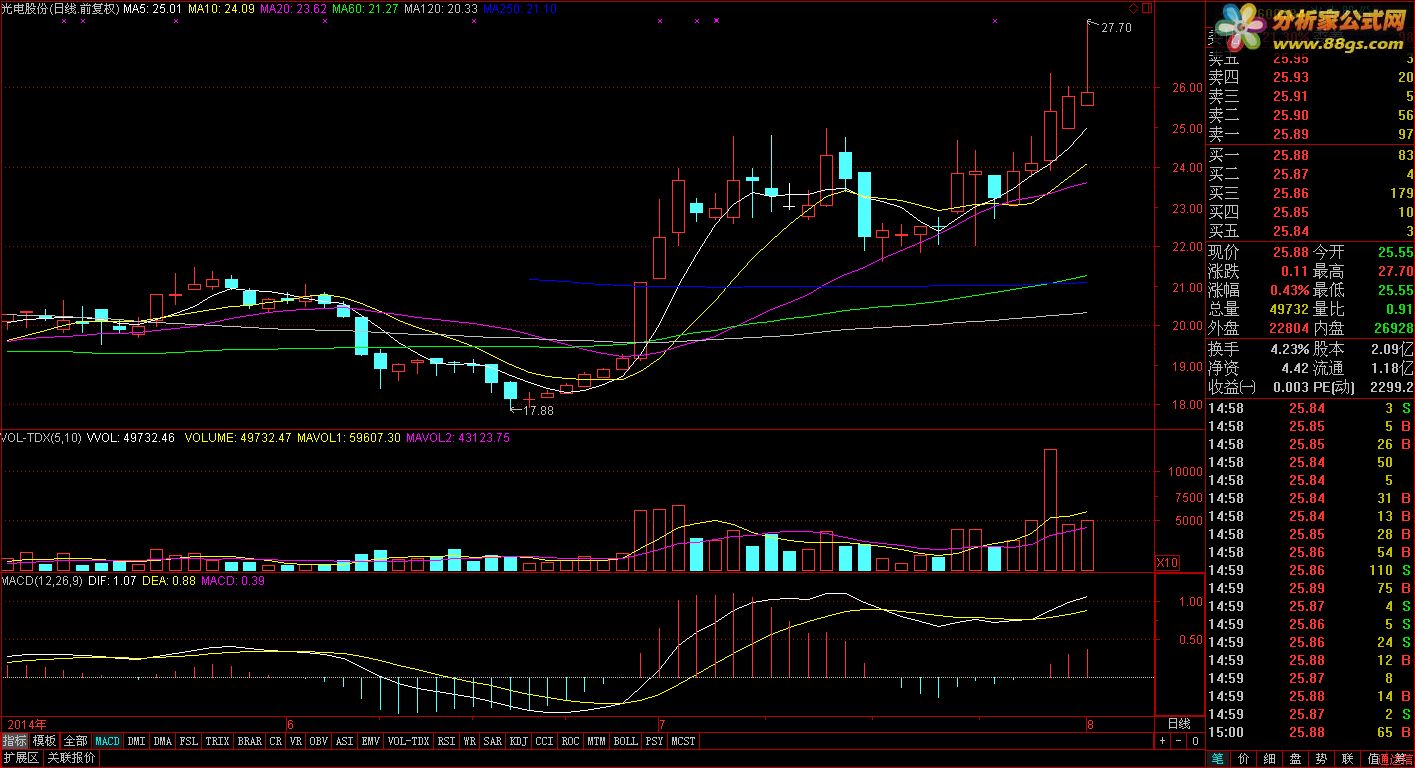Click the MA20: 23.62 label
The width and height of the screenshot is (1415, 768).
coord(294,8)
